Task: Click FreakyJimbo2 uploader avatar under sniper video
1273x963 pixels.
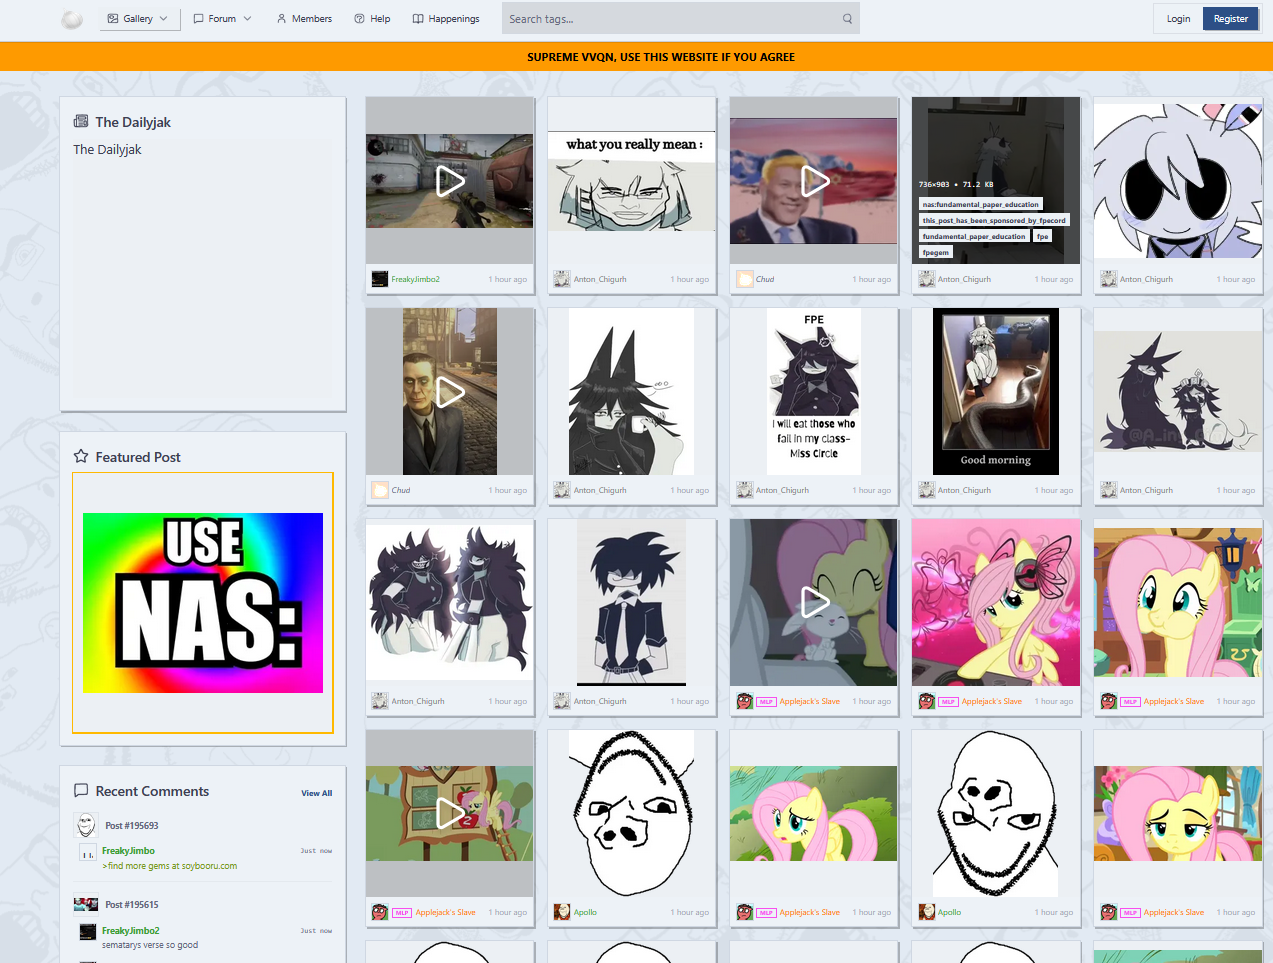Action: [380, 279]
